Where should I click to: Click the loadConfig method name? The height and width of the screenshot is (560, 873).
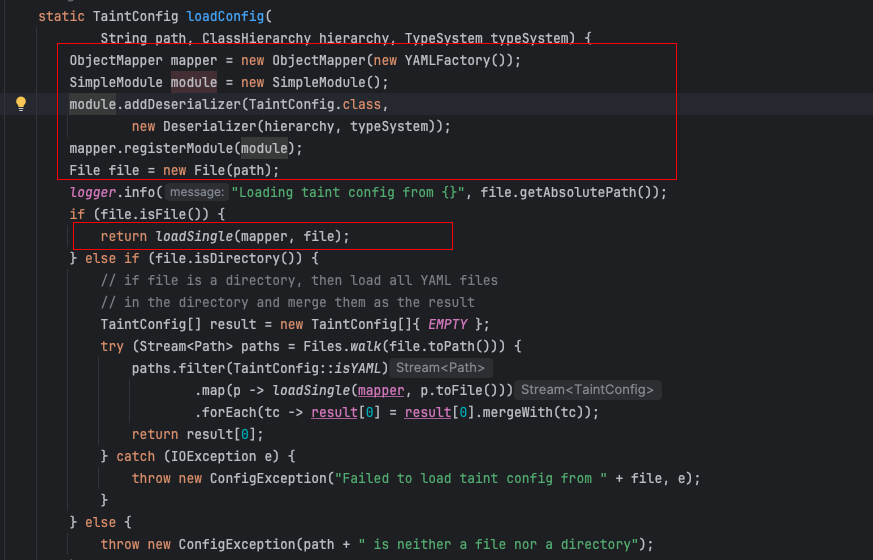tap(225, 16)
